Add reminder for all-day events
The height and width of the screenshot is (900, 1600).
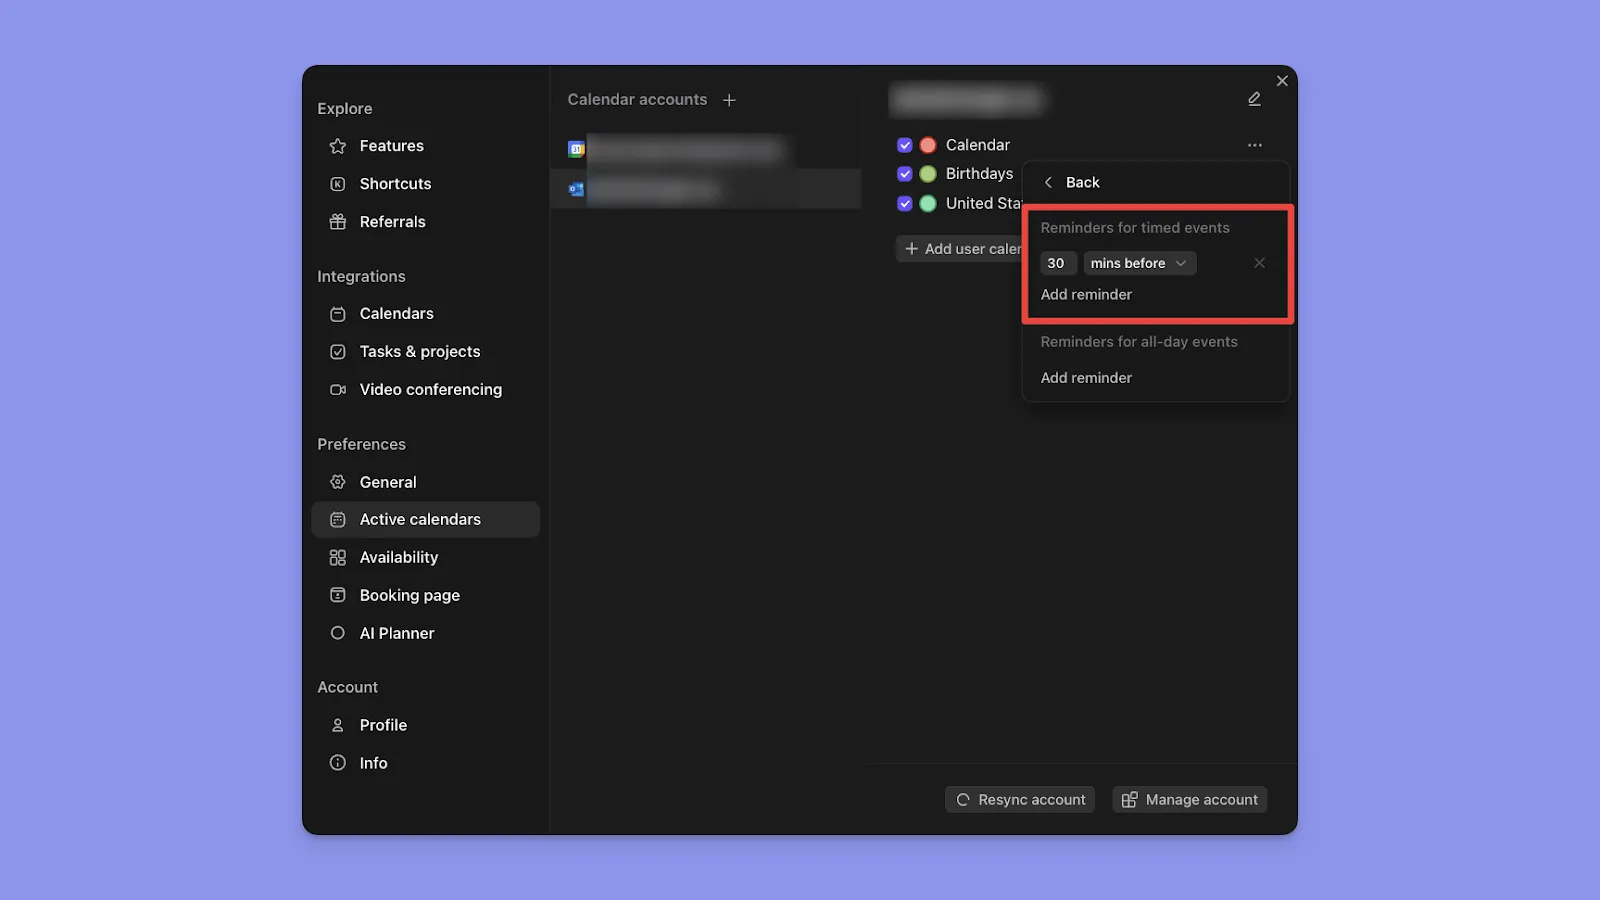pos(1086,378)
